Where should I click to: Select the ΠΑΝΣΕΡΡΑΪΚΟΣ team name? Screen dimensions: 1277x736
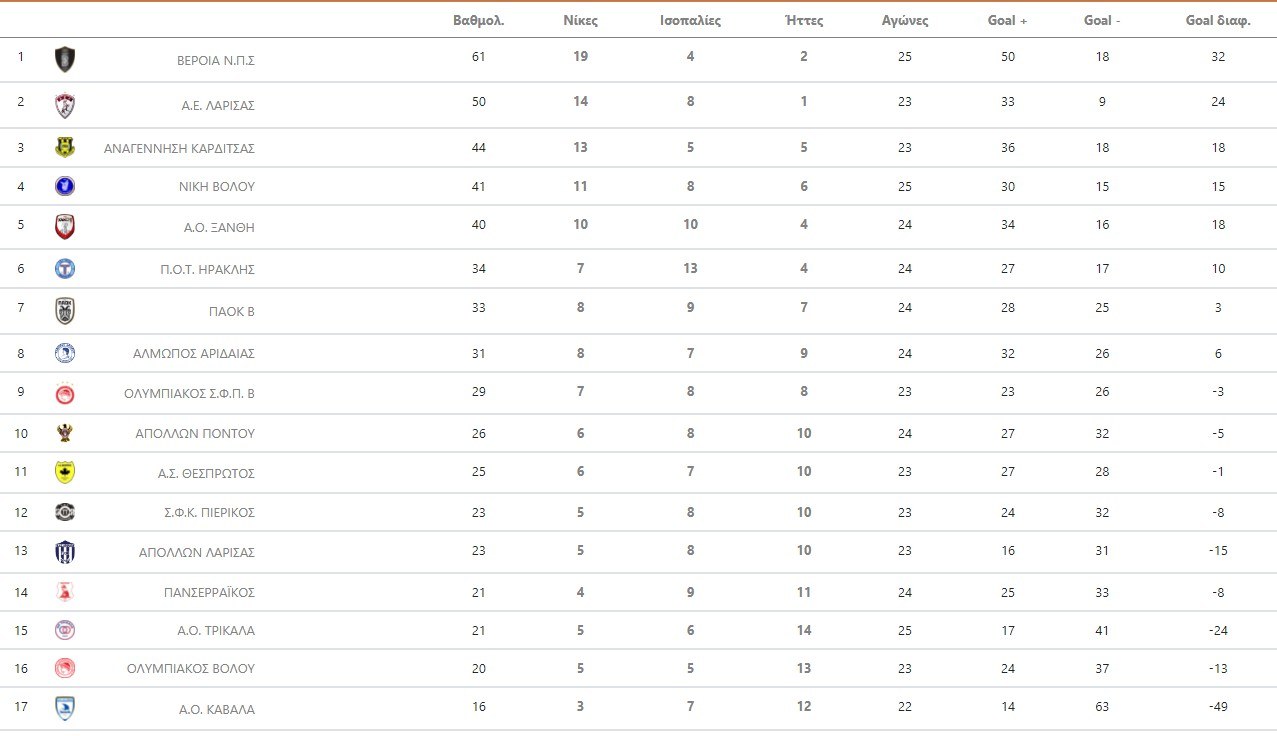click(x=209, y=592)
